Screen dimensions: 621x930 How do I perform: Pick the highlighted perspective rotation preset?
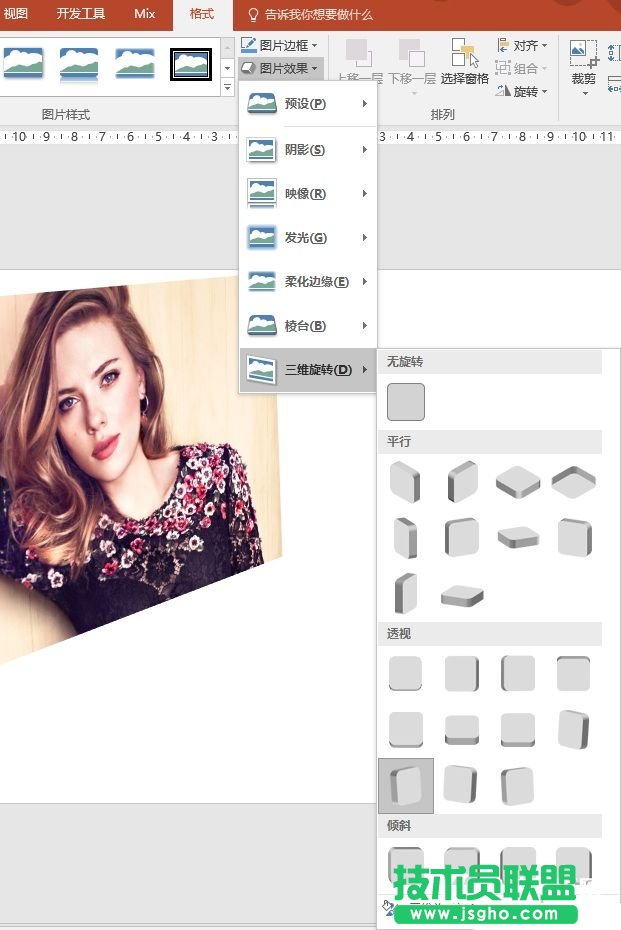tap(406, 785)
